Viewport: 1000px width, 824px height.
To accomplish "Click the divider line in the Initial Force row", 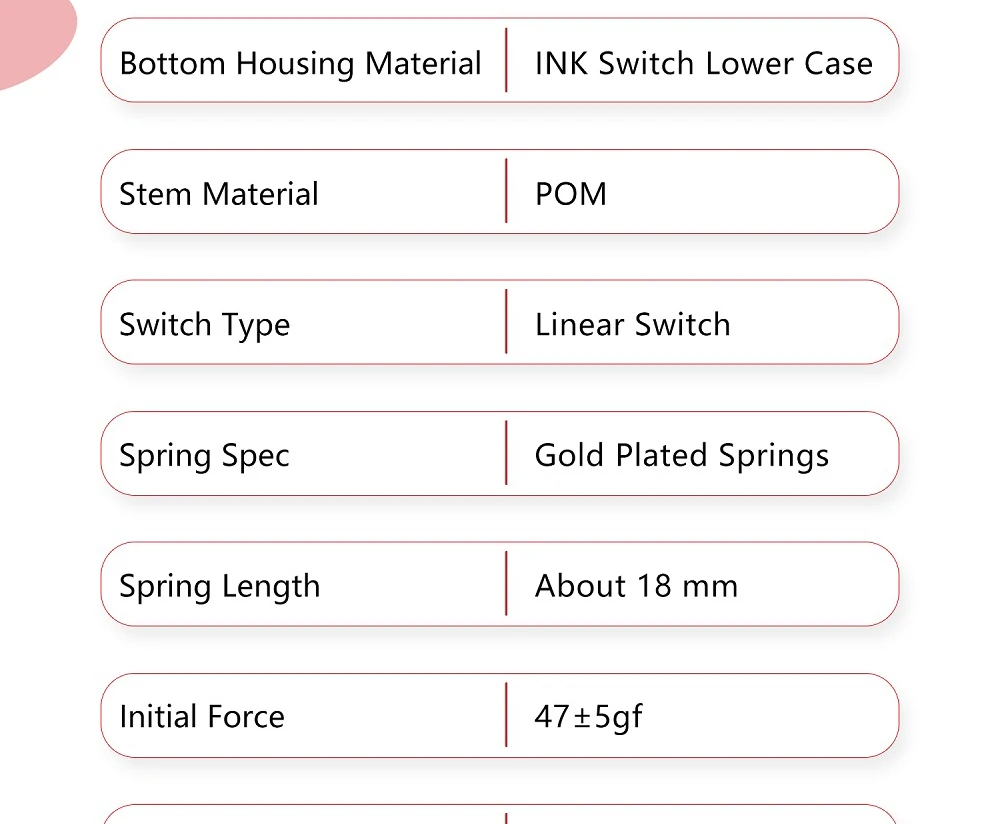I will [506, 714].
